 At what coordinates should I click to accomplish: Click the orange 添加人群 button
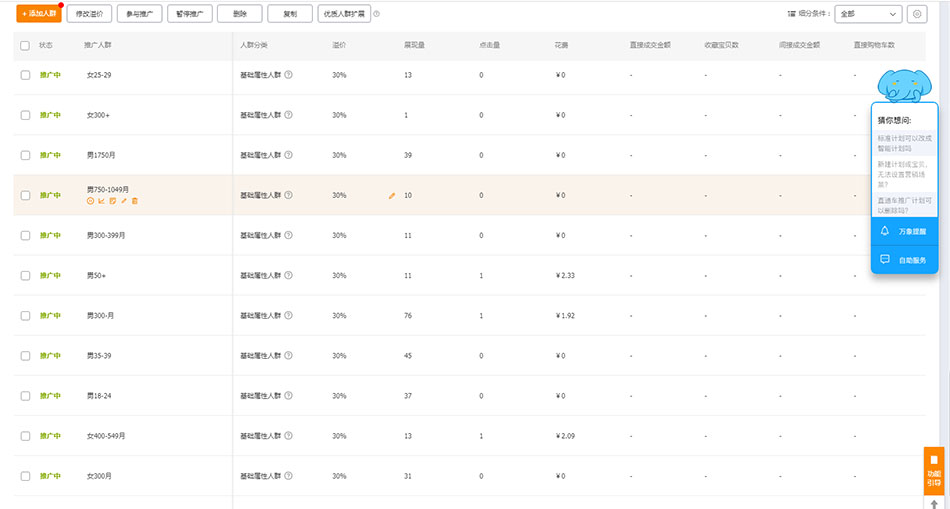coord(39,13)
